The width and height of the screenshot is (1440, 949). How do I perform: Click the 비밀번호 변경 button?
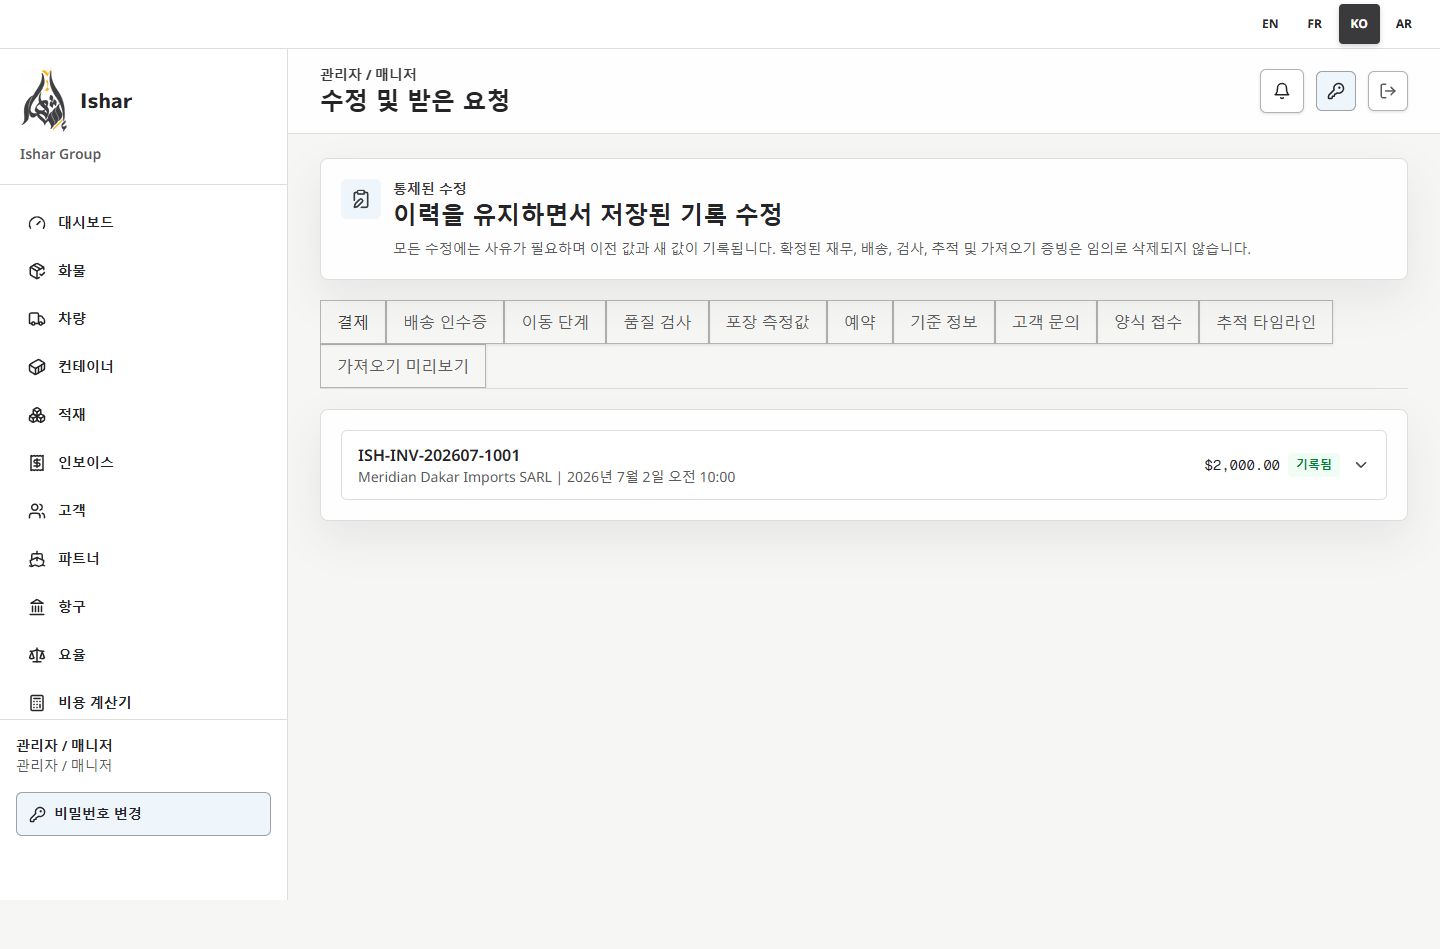click(143, 814)
